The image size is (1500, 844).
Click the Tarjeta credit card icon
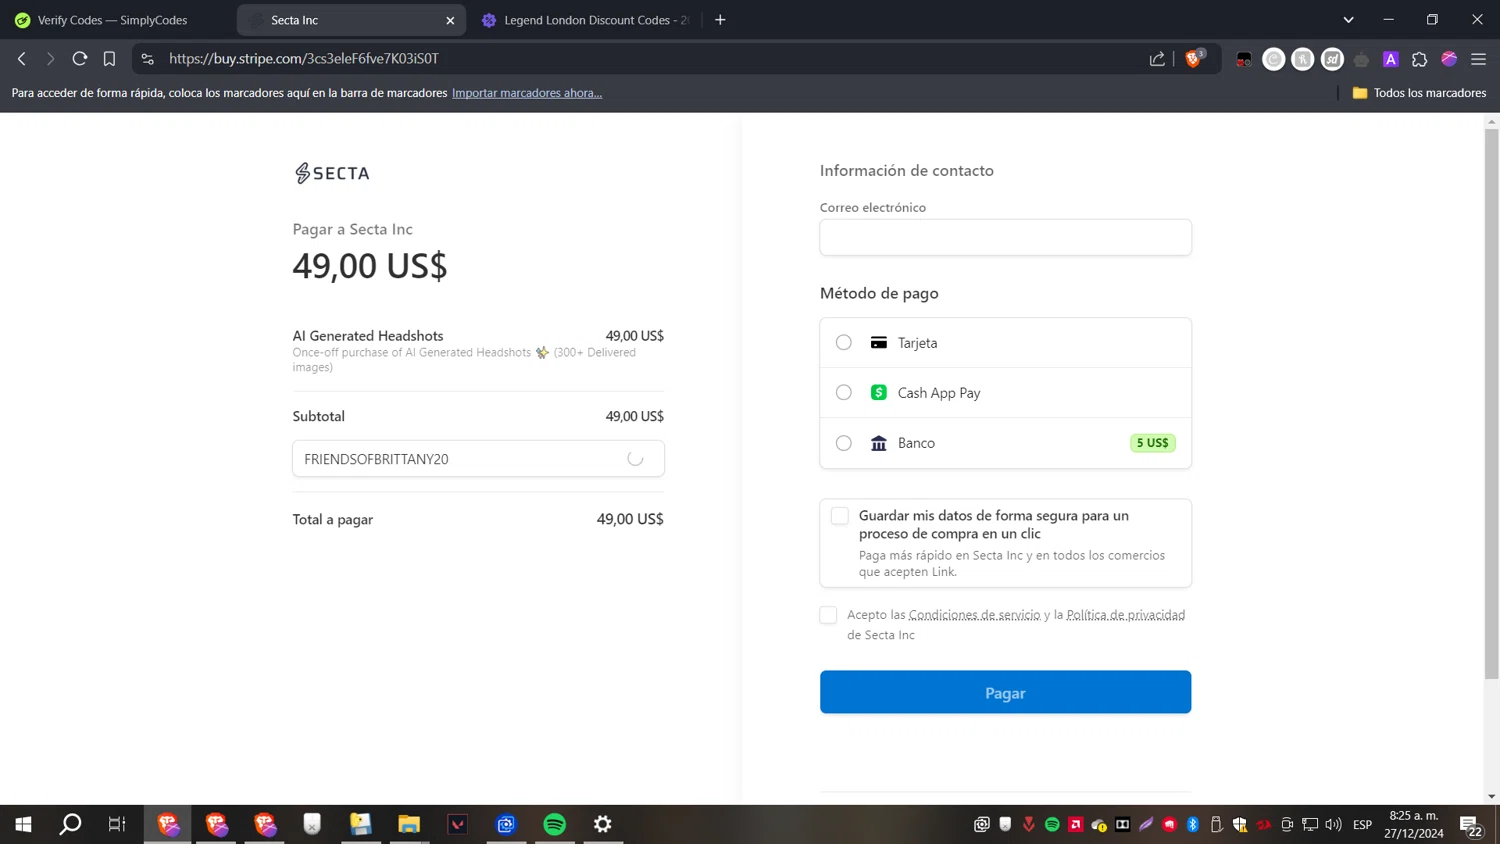click(878, 342)
